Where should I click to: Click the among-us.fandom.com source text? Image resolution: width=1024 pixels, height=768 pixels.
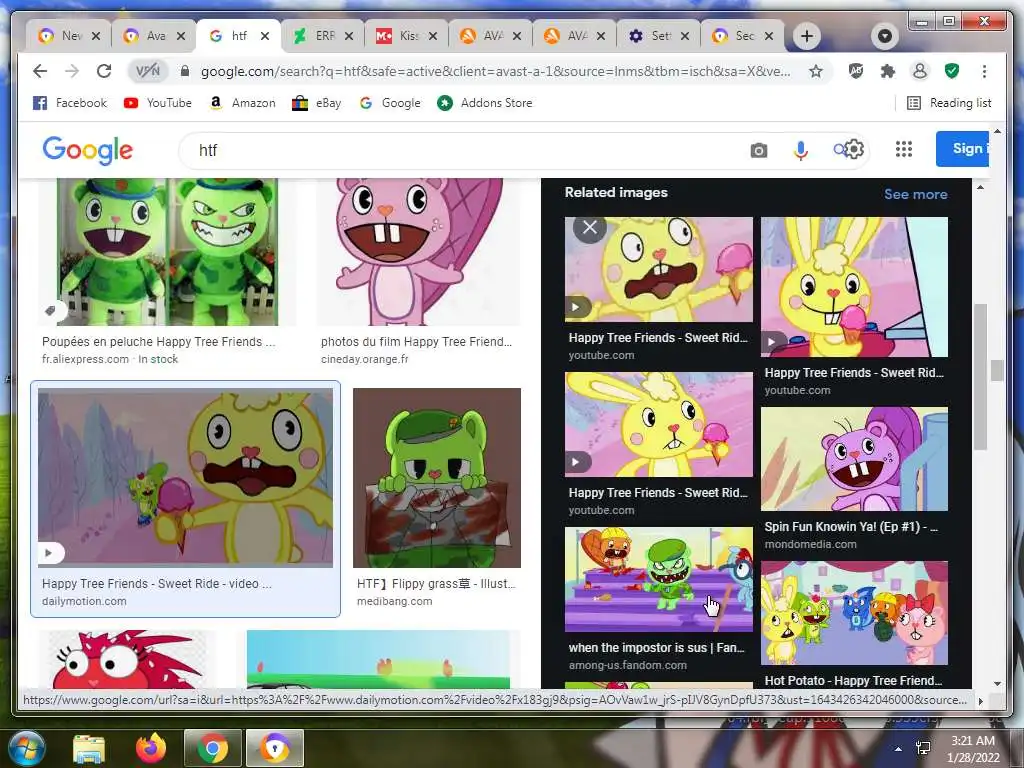(x=628, y=665)
